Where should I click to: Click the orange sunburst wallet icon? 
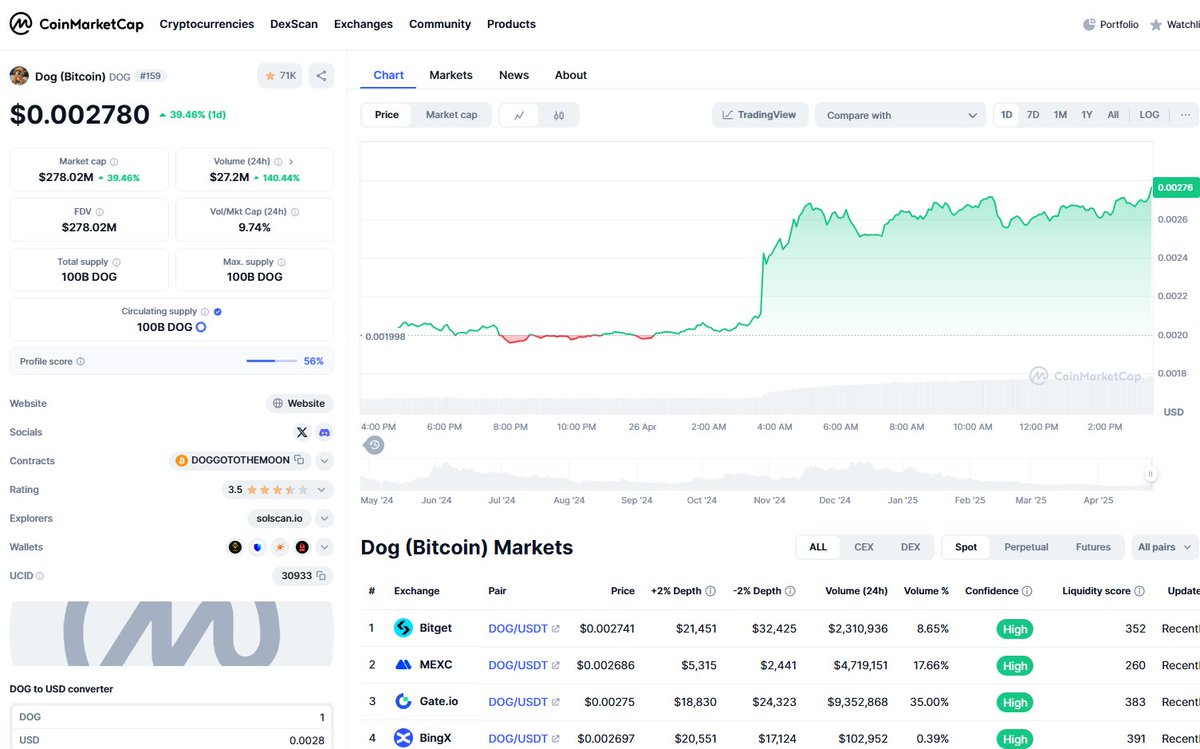280,547
